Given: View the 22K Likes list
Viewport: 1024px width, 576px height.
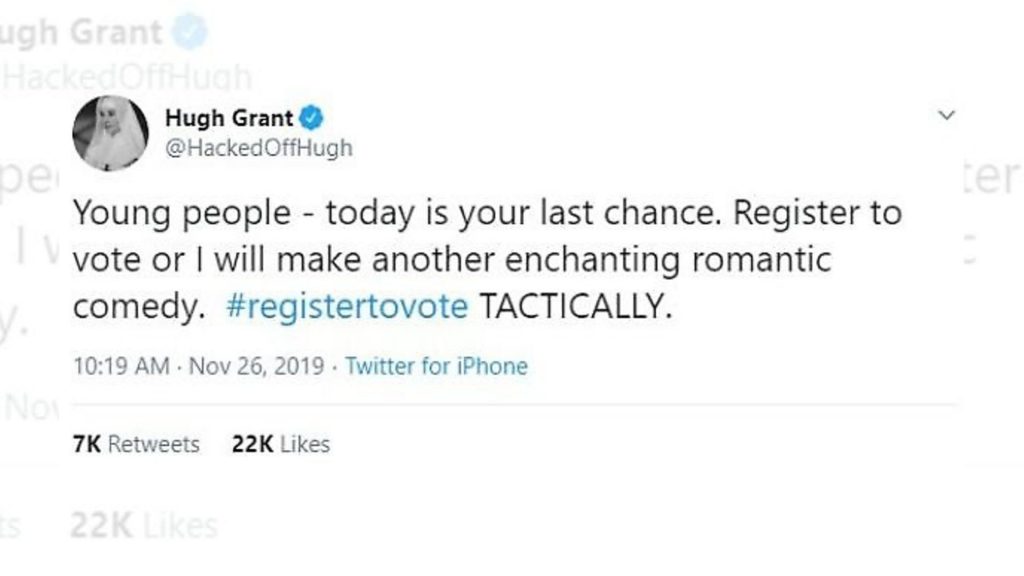Looking at the screenshot, I should point(281,444).
